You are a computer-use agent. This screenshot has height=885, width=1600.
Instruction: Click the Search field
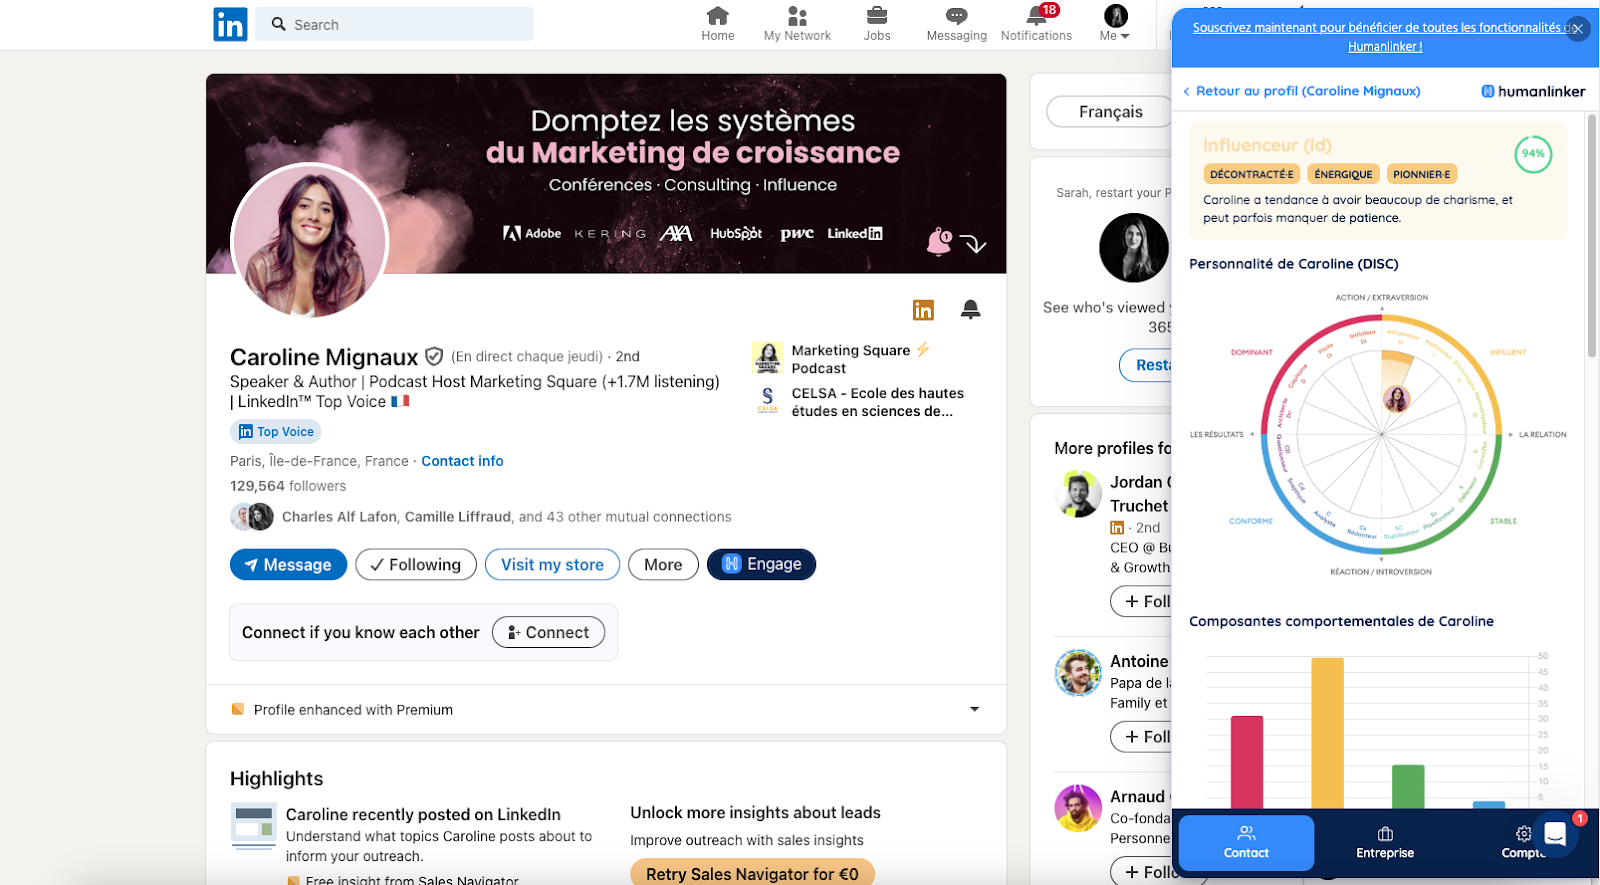point(395,24)
